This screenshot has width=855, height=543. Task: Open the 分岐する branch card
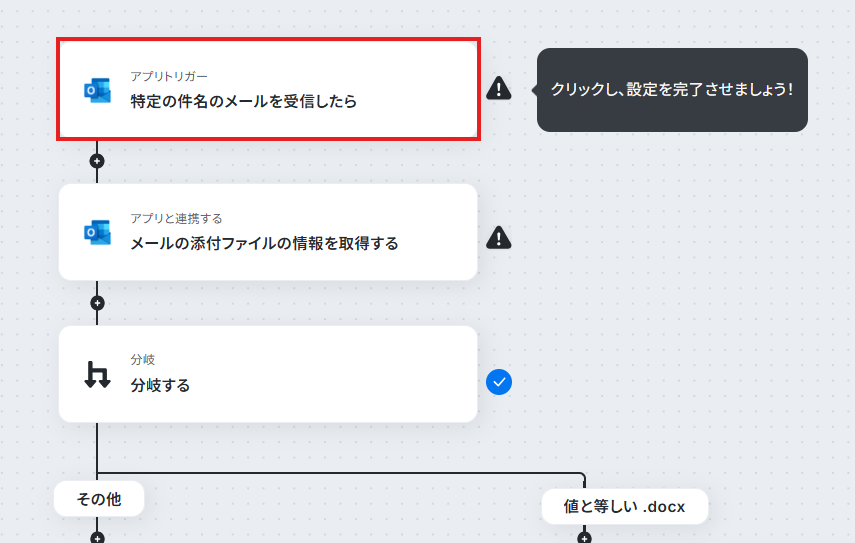tap(268, 374)
